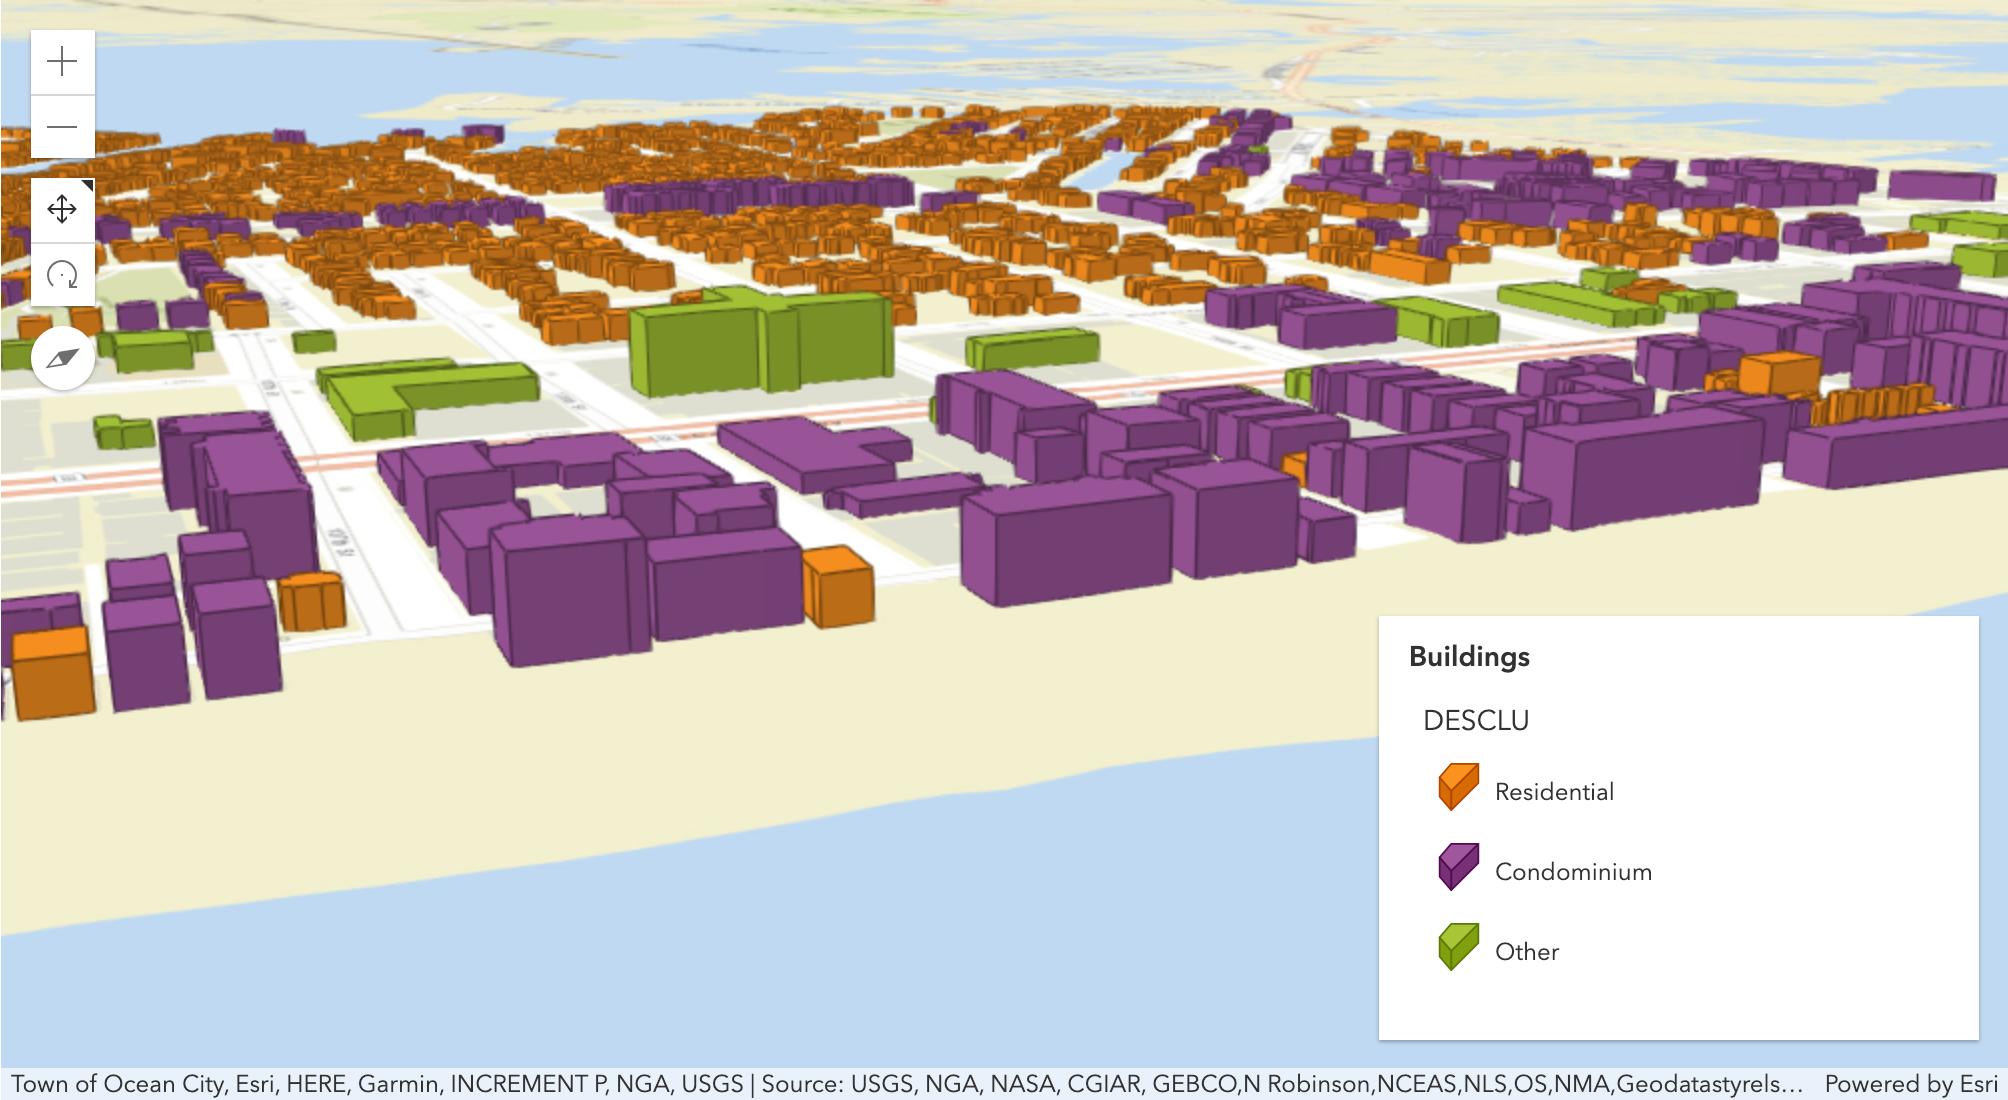
Task: Activate the pan navigation tool
Action: [x=62, y=210]
